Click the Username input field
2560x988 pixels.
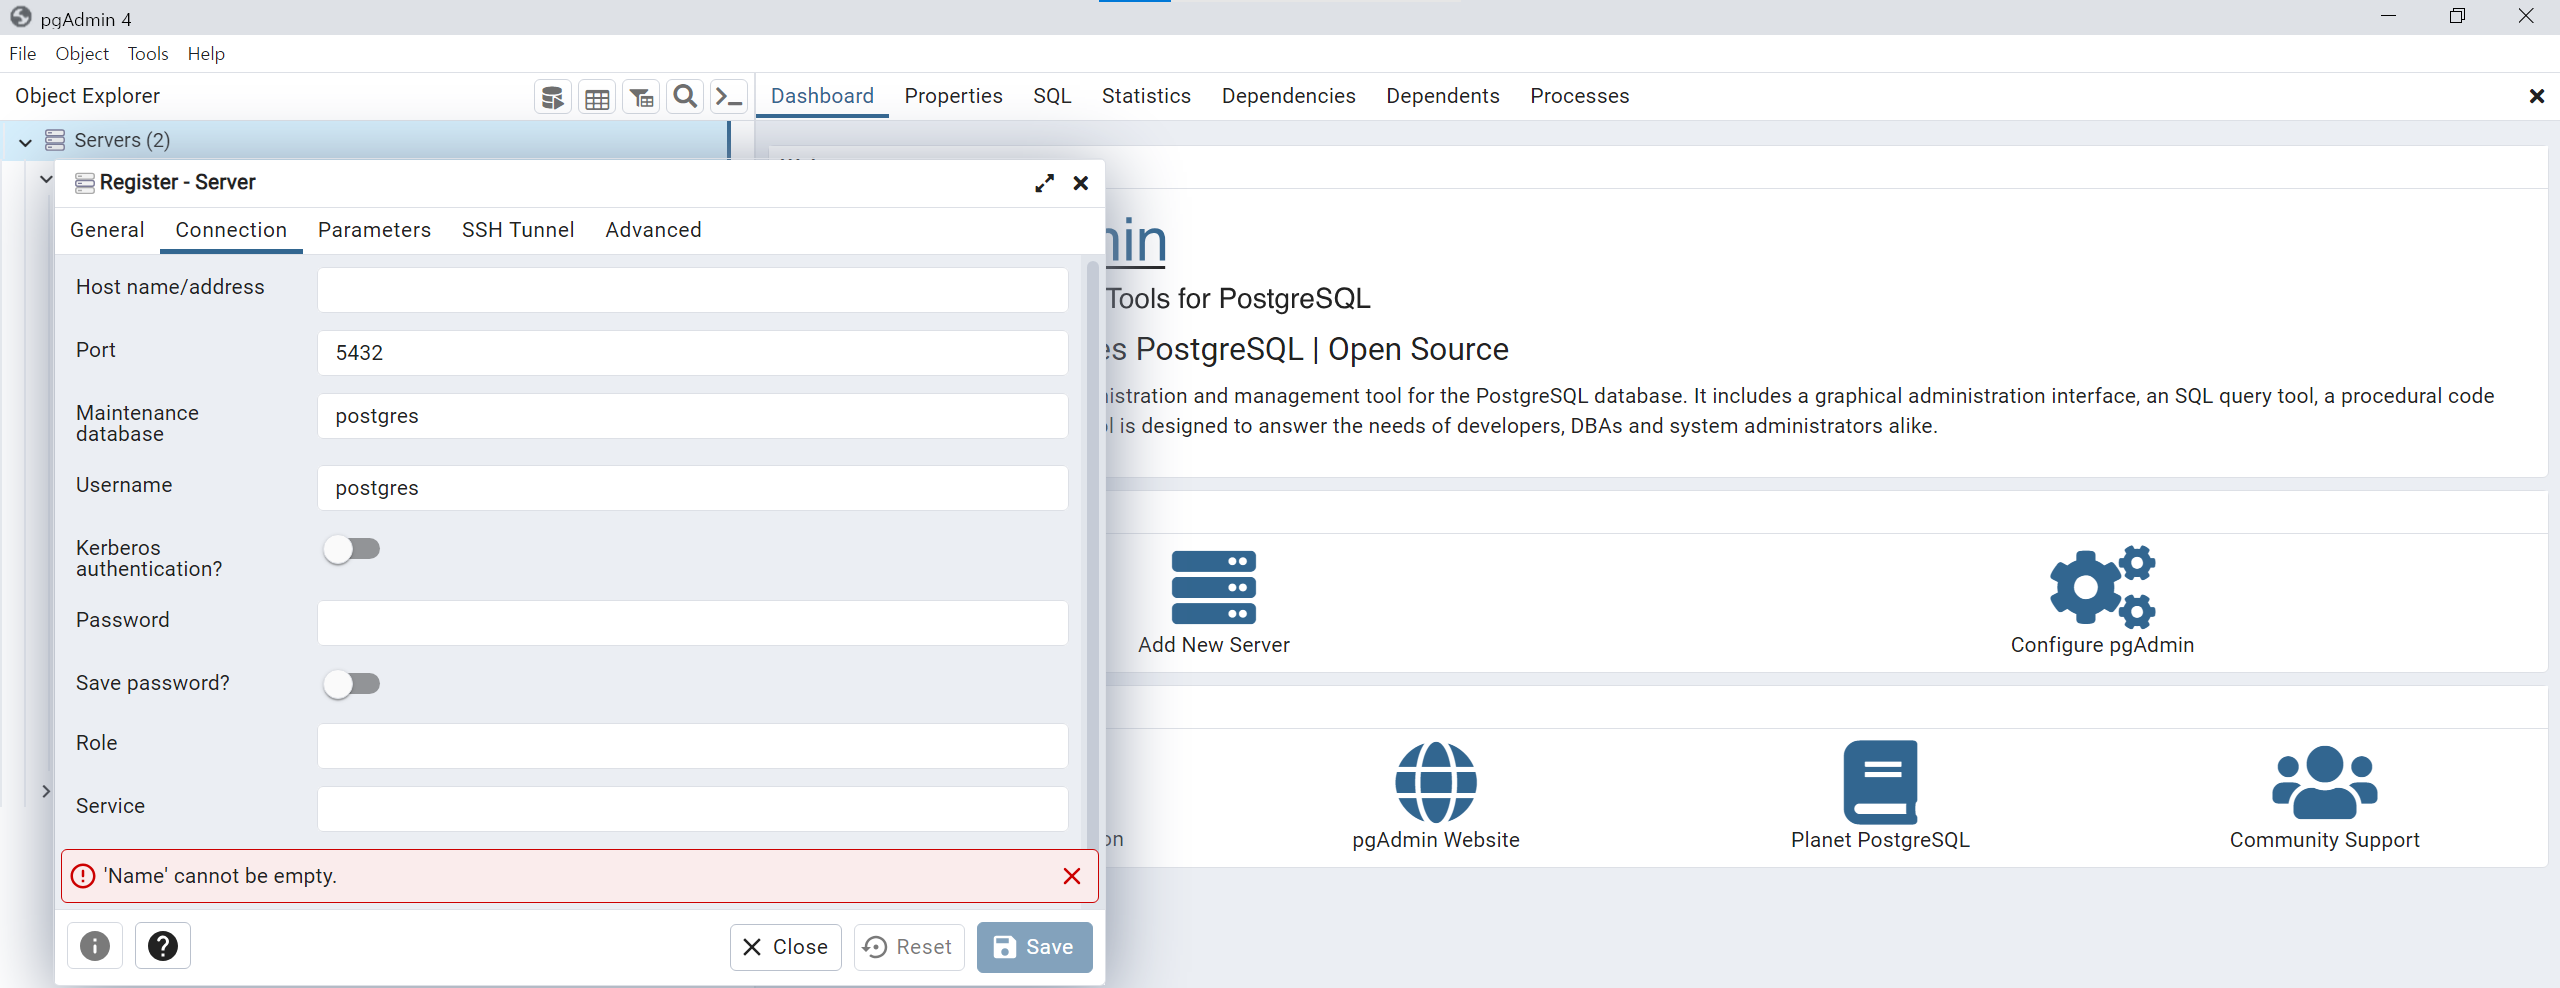pos(692,488)
